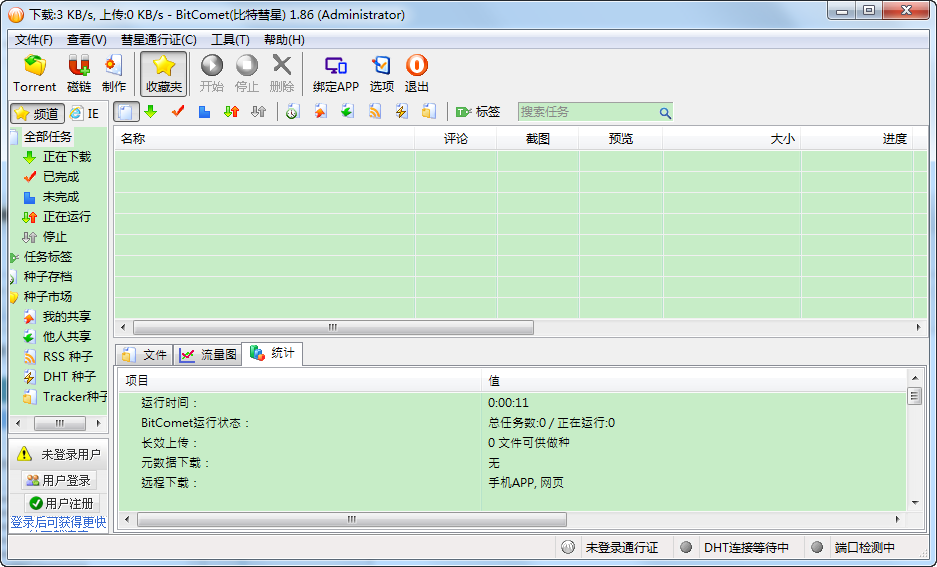The image size is (937, 567).
Task: Click the 用户登录 button
Action: point(58,481)
